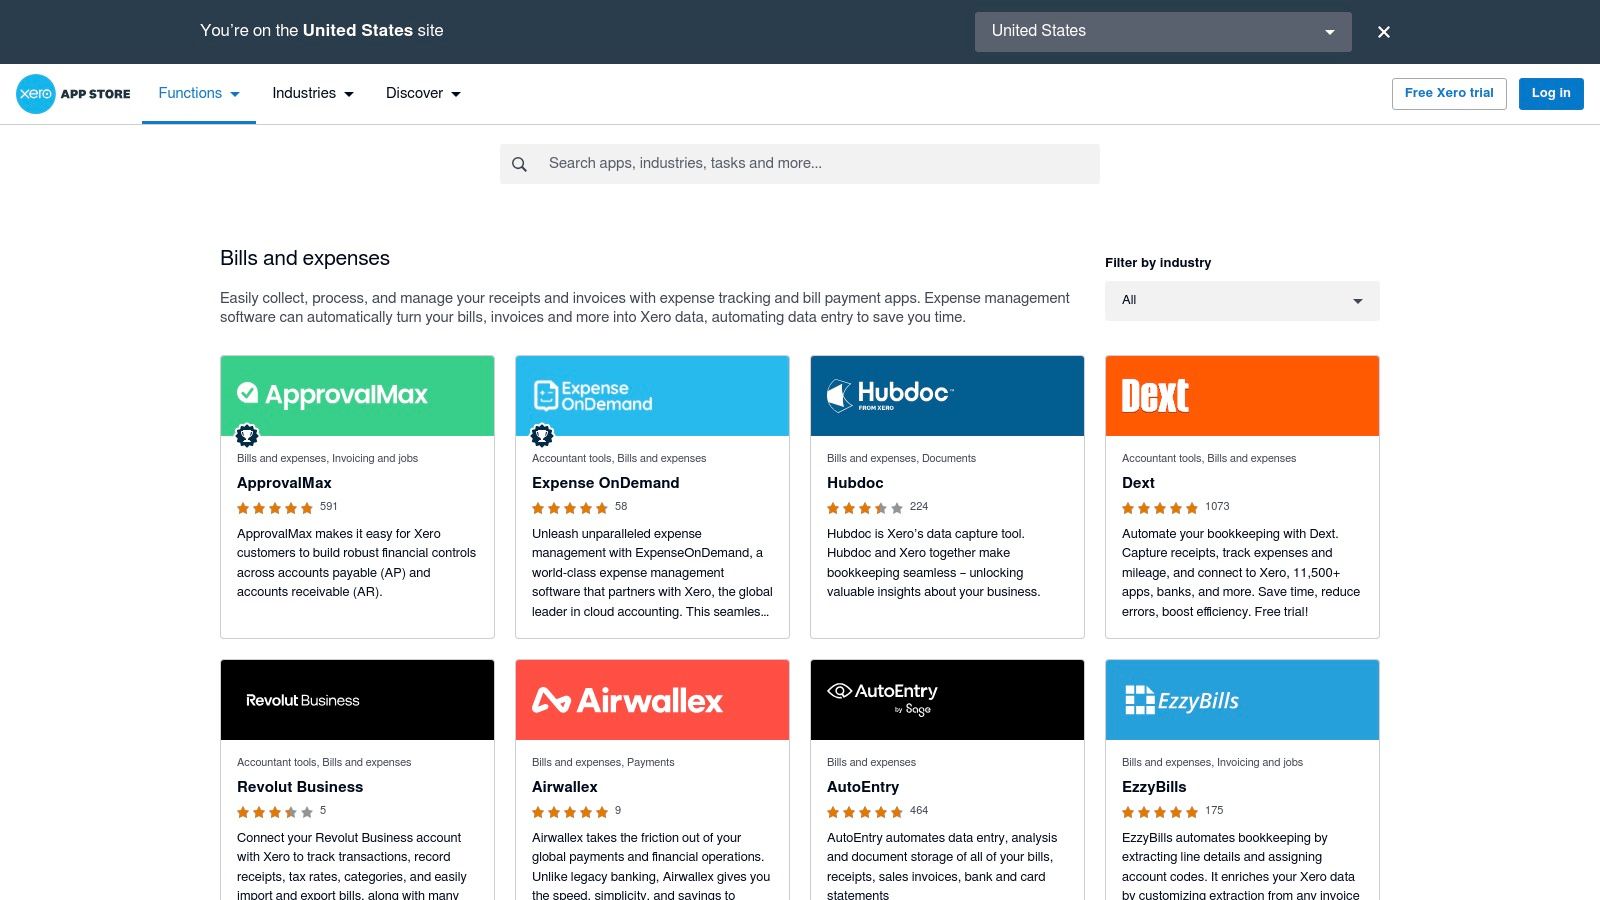Open the ApprovalMax app via its logo banner
Viewport: 1600px width, 900px height.
(356, 395)
